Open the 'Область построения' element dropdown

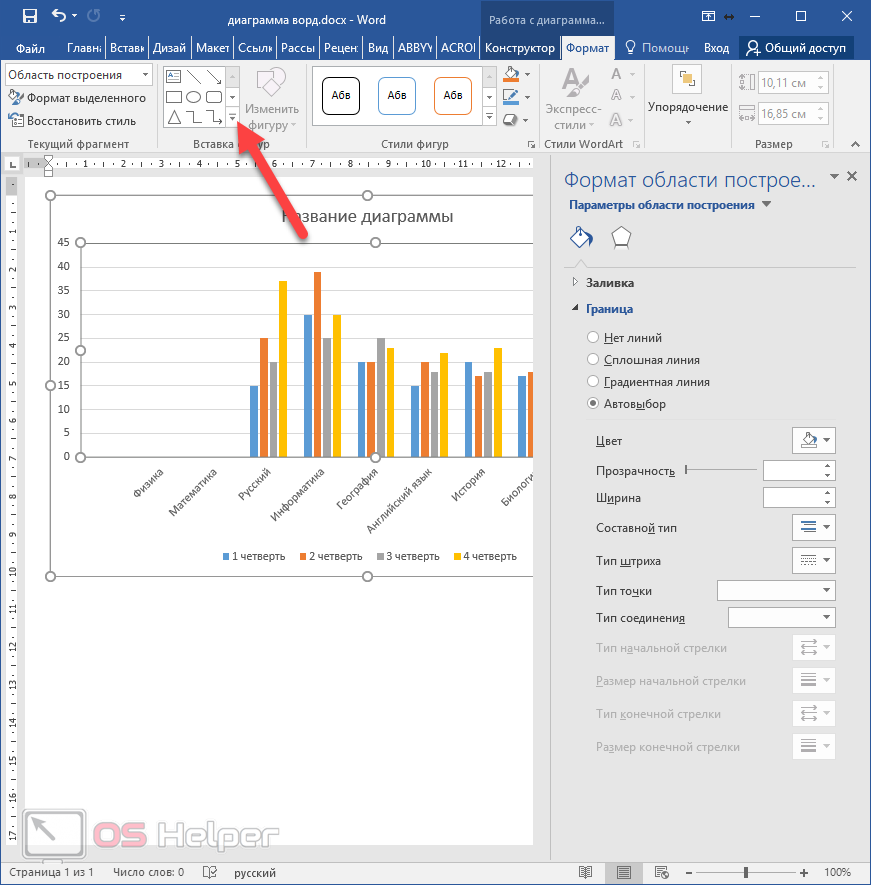pyautogui.click(x=146, y=75)
